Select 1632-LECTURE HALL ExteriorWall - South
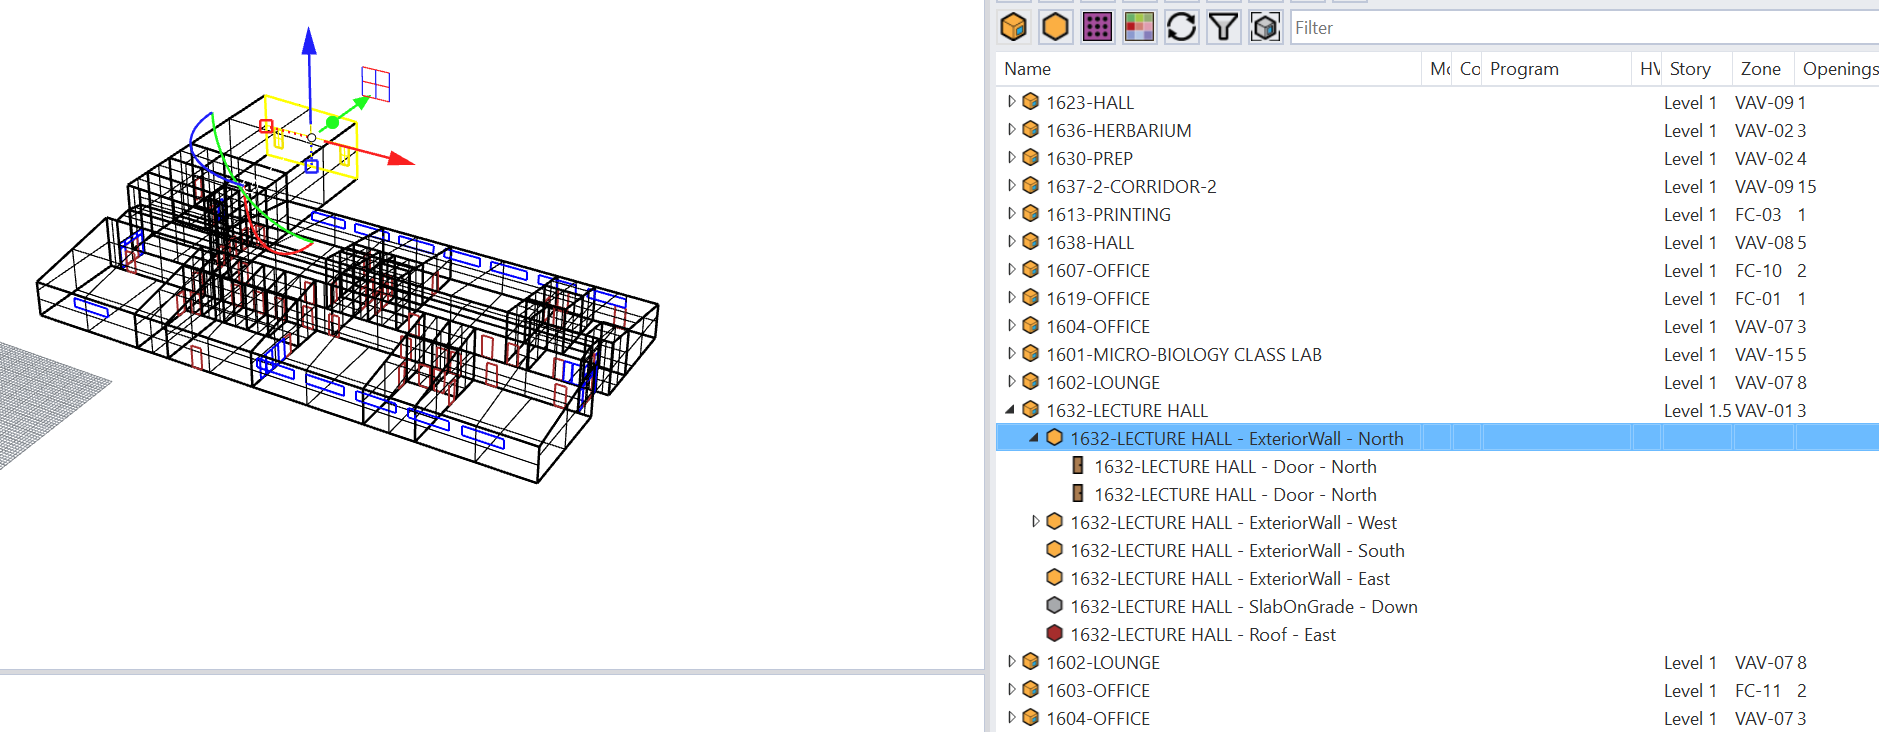 click(1237, 551)
